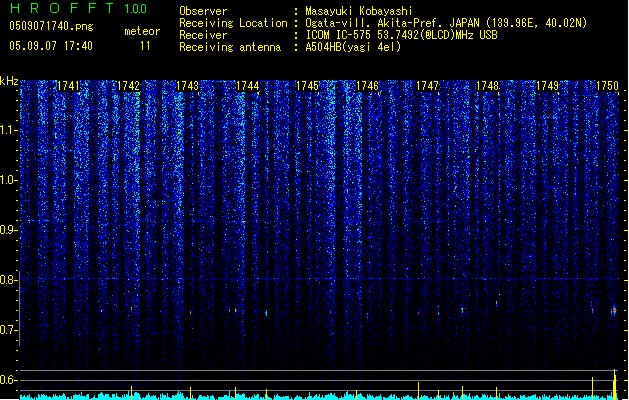The width and height of the screenshot is (629, 400).
Task: Click the kHz axis unit label
Action: [x=9, y=81]
